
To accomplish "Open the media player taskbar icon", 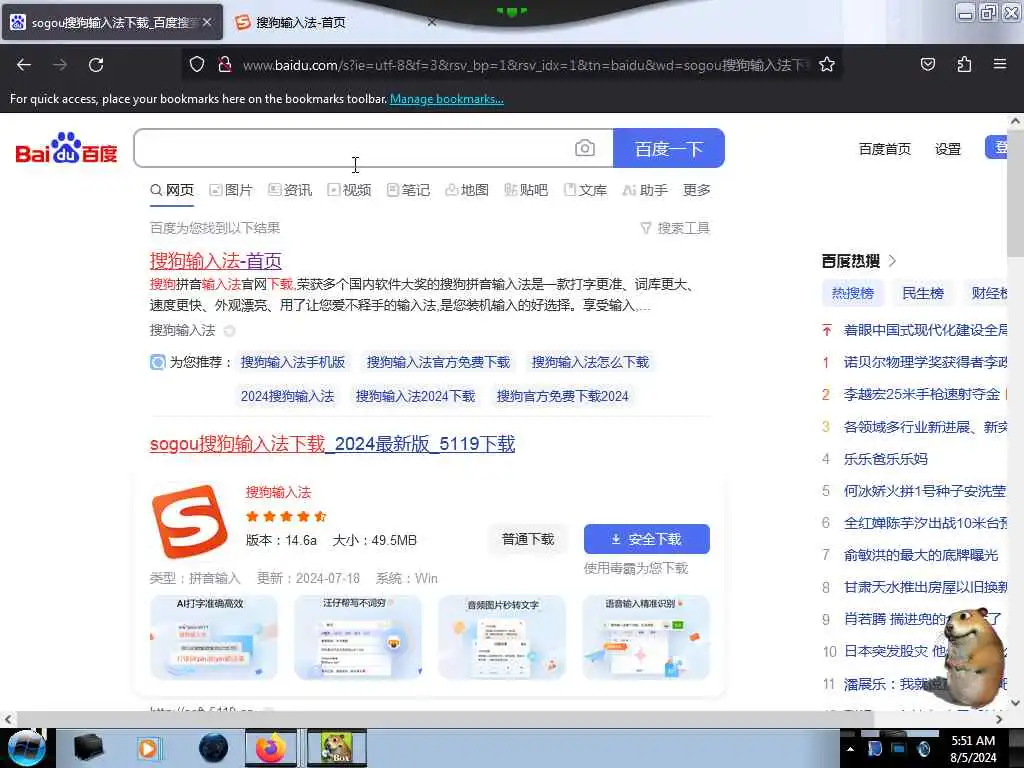I will click(148, 748).
